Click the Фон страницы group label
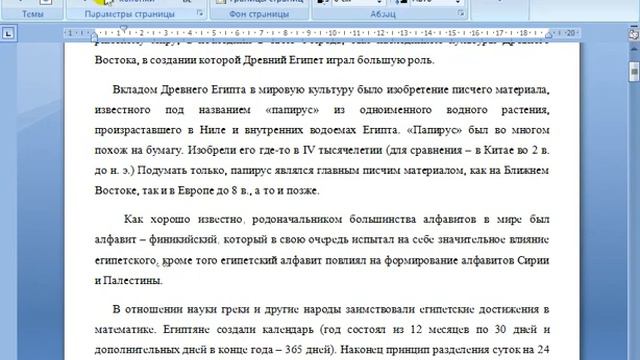The width and height of the screenshot is (640, 360). point(259,14)
